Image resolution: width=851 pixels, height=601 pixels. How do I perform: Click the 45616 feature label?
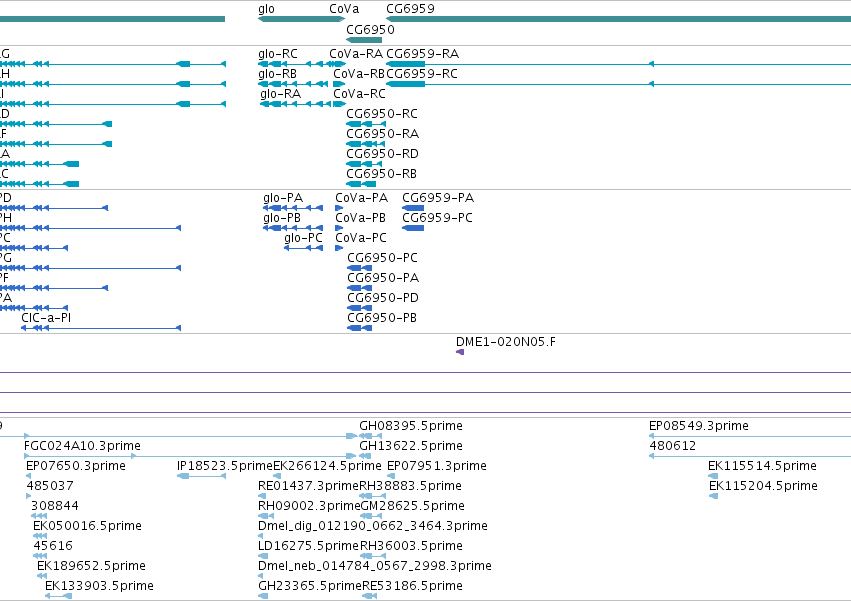tap(53, 546)
